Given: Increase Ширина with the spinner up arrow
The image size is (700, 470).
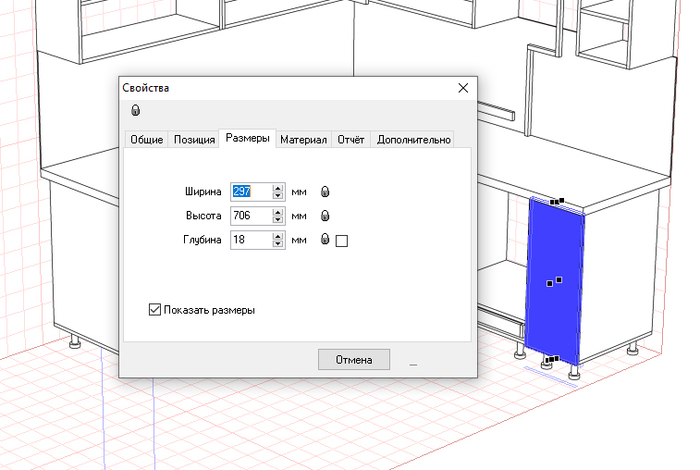Looking at the screenshot, I should pos(278,187).
